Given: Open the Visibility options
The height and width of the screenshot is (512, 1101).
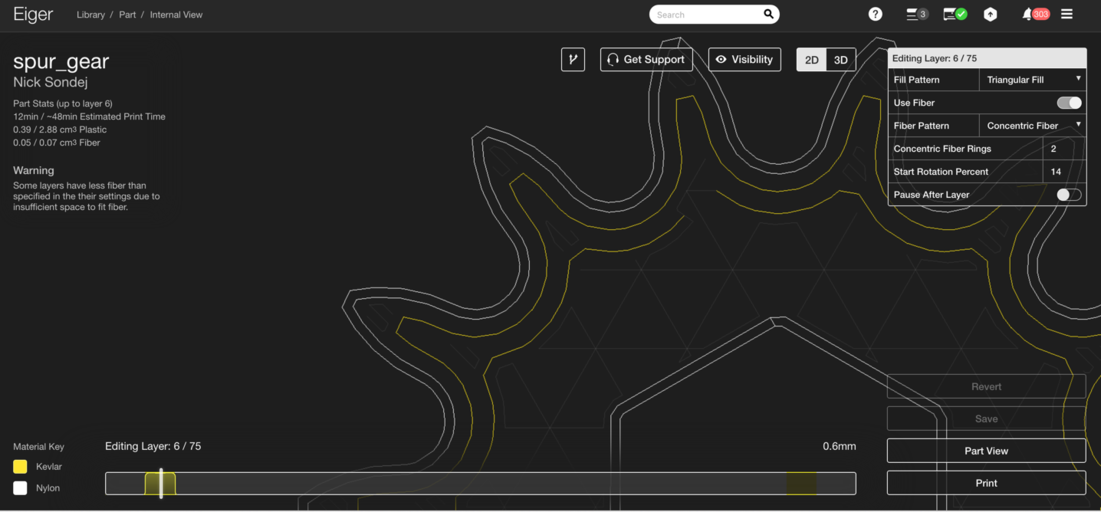Looking at the screenshot, I should [744, 60].
